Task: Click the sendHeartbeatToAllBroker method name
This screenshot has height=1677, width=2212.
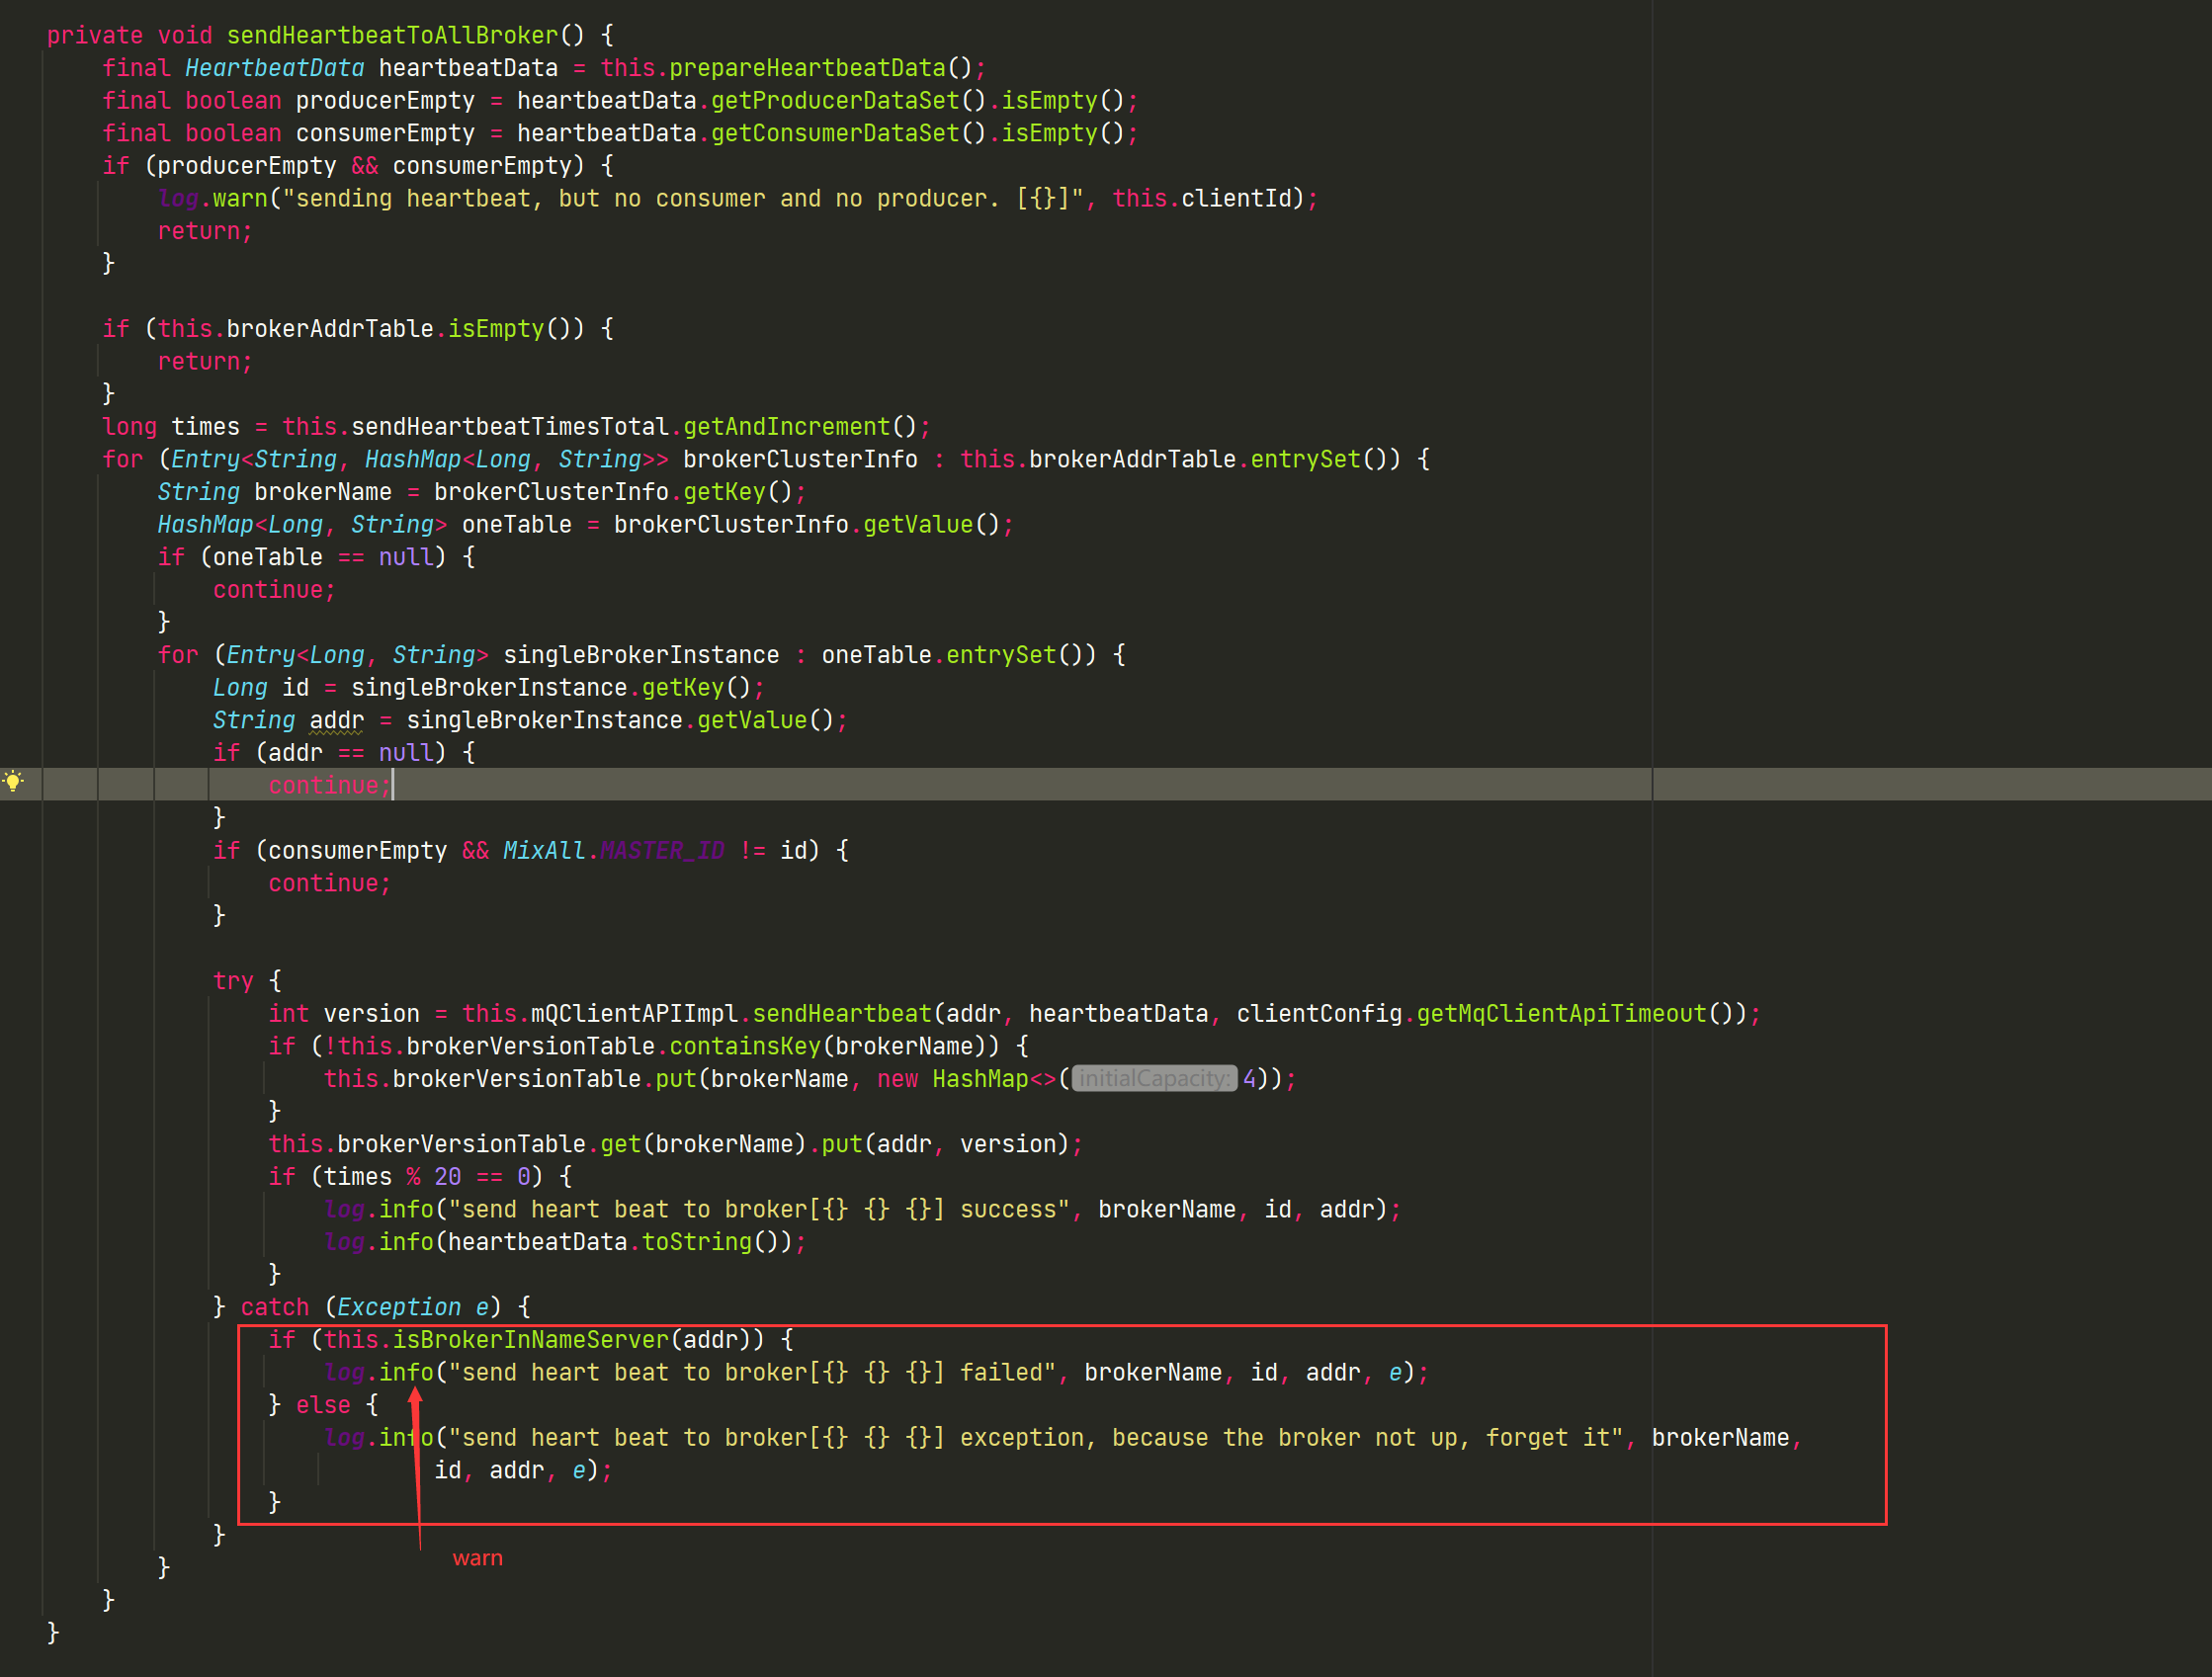Action: point(392,35)
